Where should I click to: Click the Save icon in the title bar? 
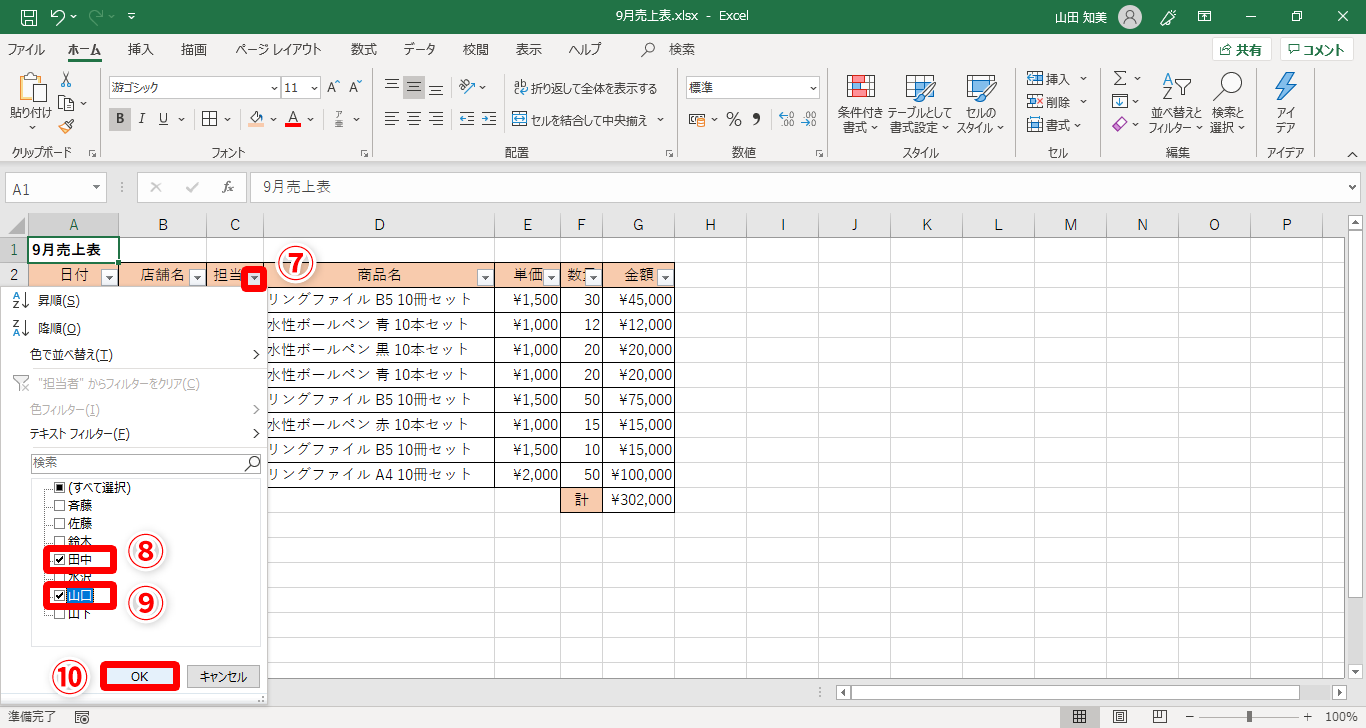[x=28, y=16]
